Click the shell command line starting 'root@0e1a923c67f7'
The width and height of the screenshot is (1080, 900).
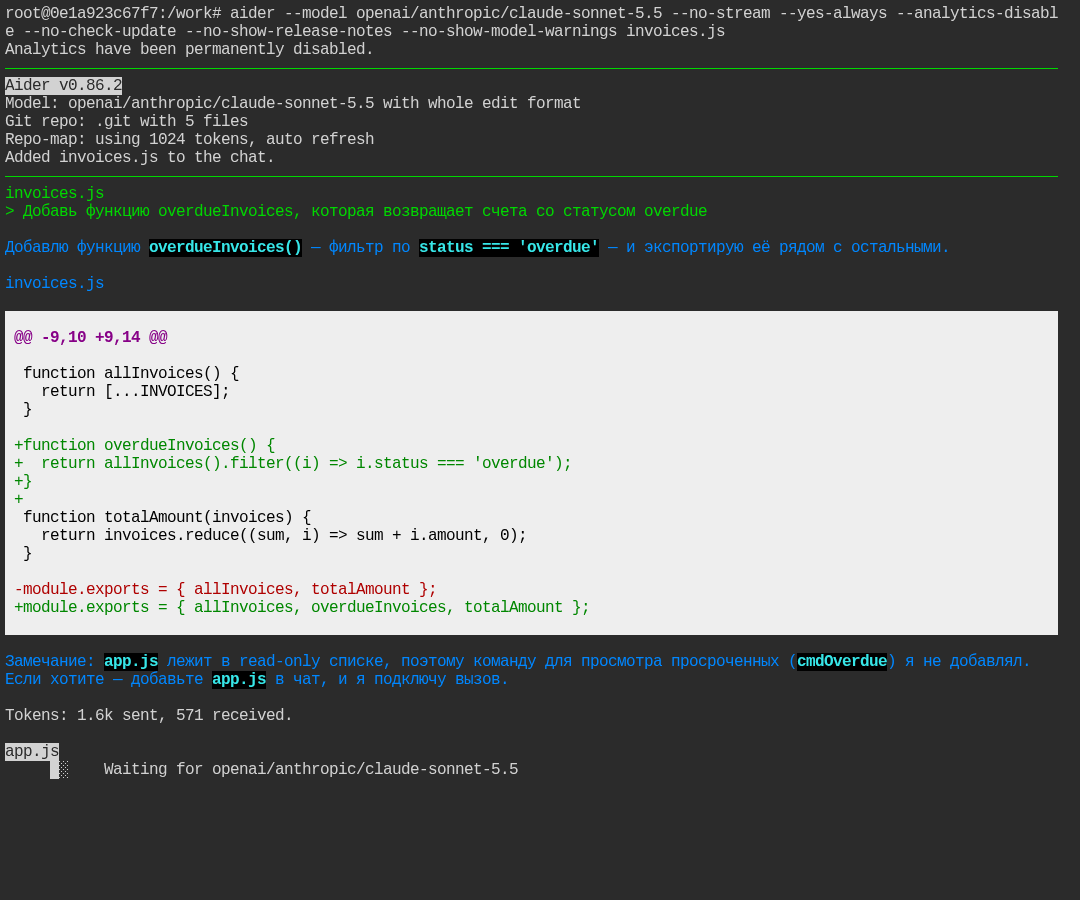(531, 22)
